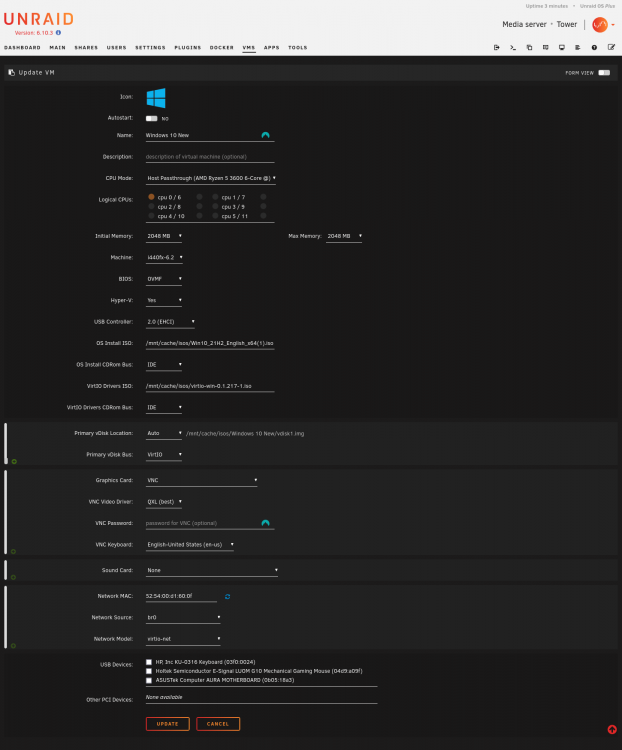Screen dimensions: 622x750
Task: Expand the account dropdown arrow
Action: pyautogui.click(x=613, y=25)
